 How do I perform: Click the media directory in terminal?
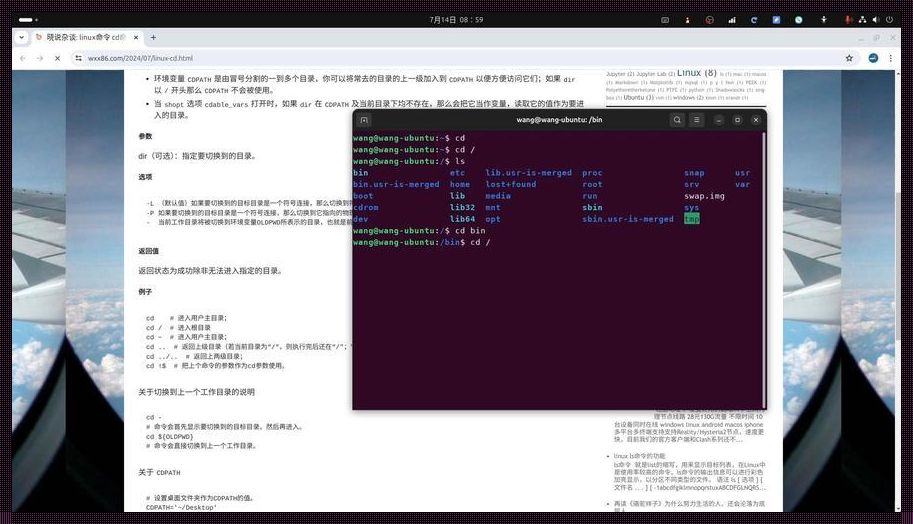[498, 196]
